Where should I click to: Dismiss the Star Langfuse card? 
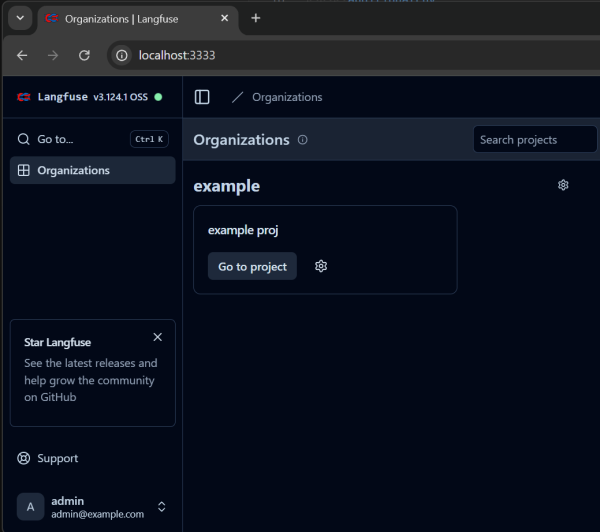[x=157, y=338]
